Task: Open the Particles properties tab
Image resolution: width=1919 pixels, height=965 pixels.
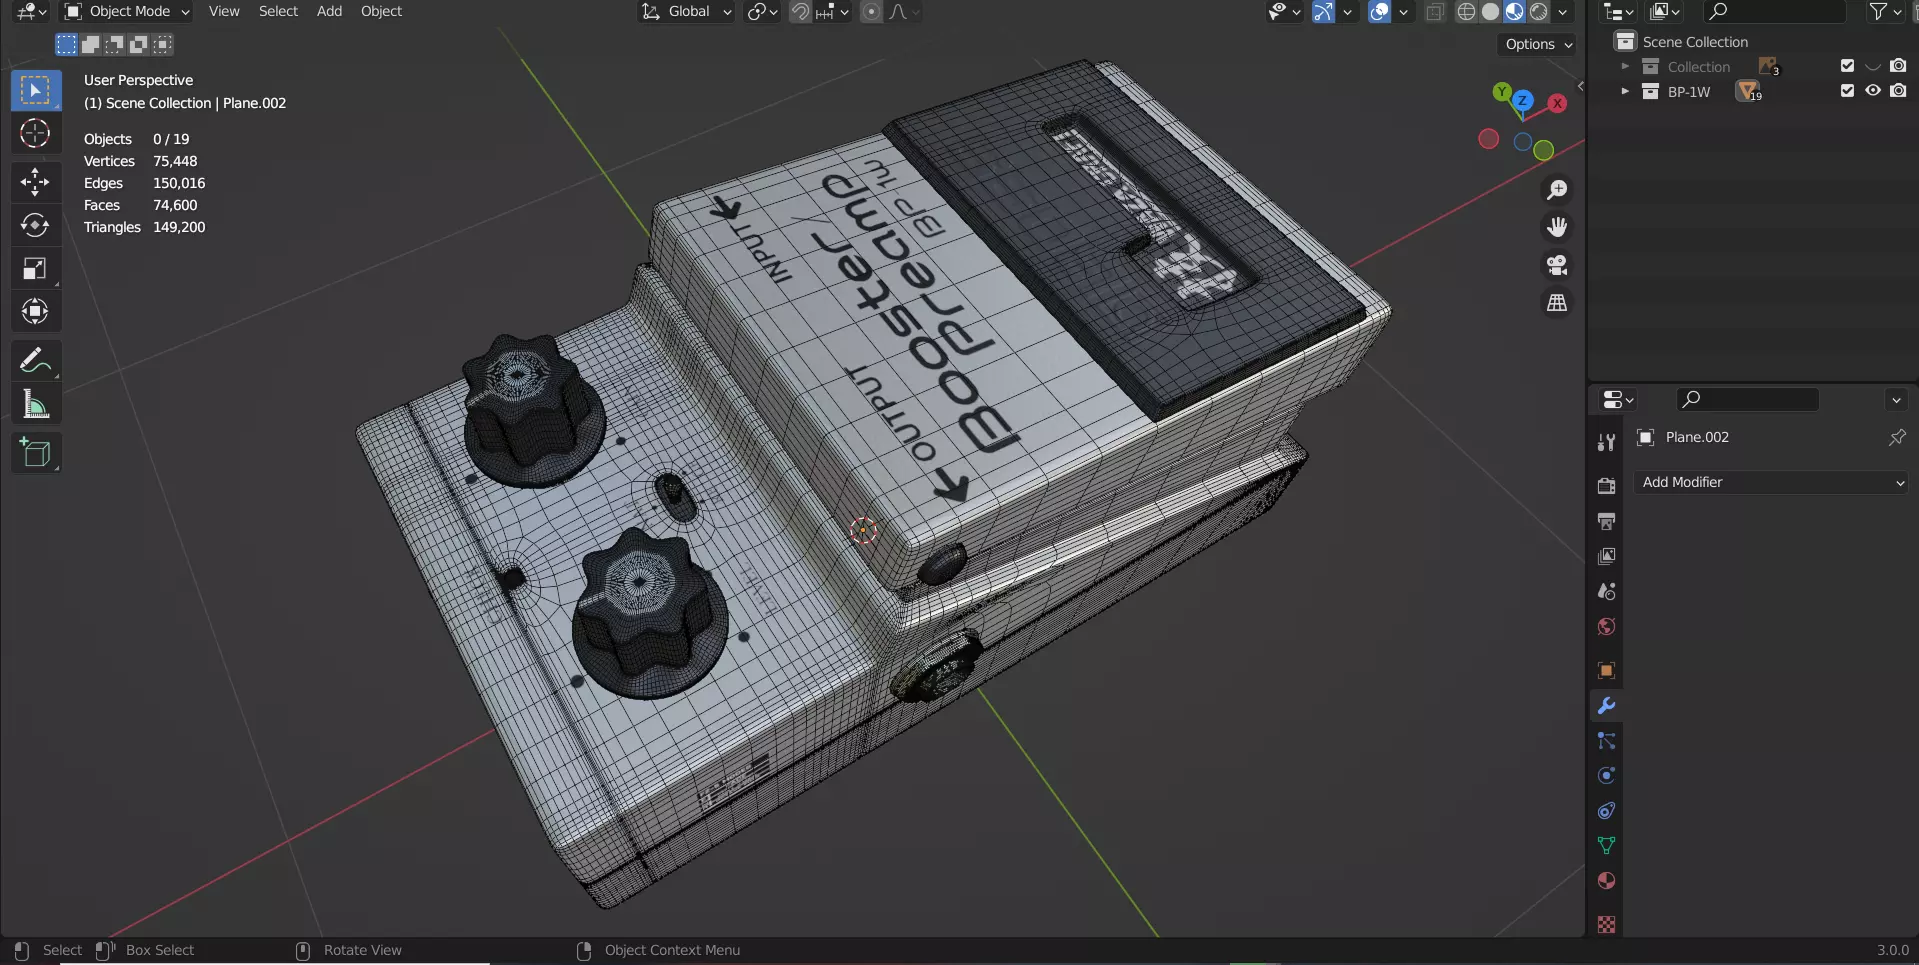Action: (x=1606, y=740)
